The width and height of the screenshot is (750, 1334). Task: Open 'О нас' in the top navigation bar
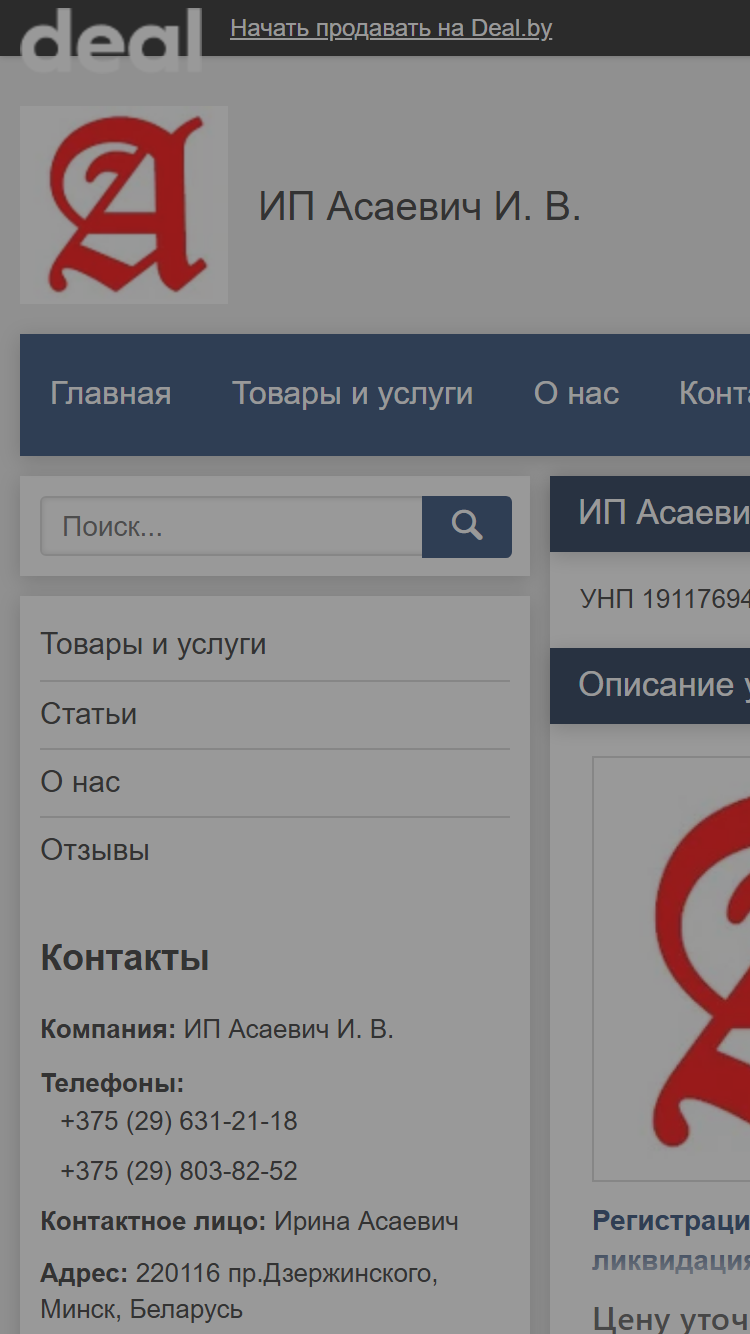pos(576,394)
